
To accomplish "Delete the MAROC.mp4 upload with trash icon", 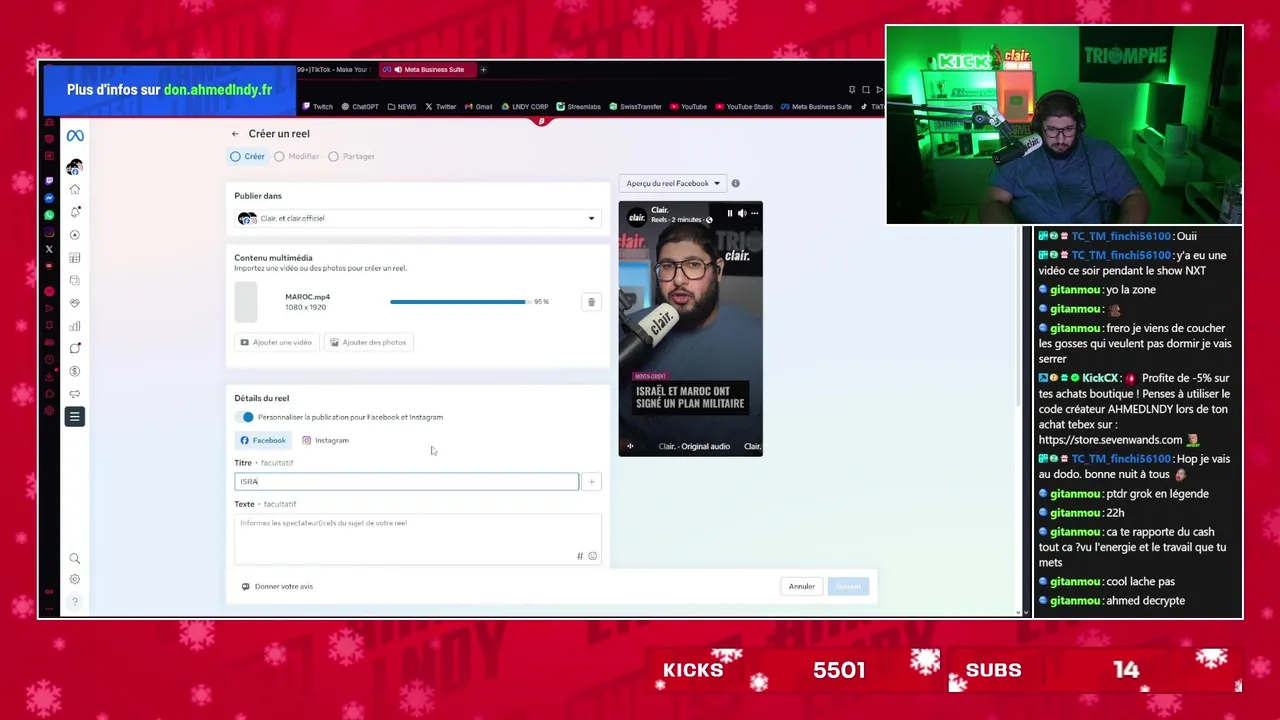I will click(x=591, y=302).
